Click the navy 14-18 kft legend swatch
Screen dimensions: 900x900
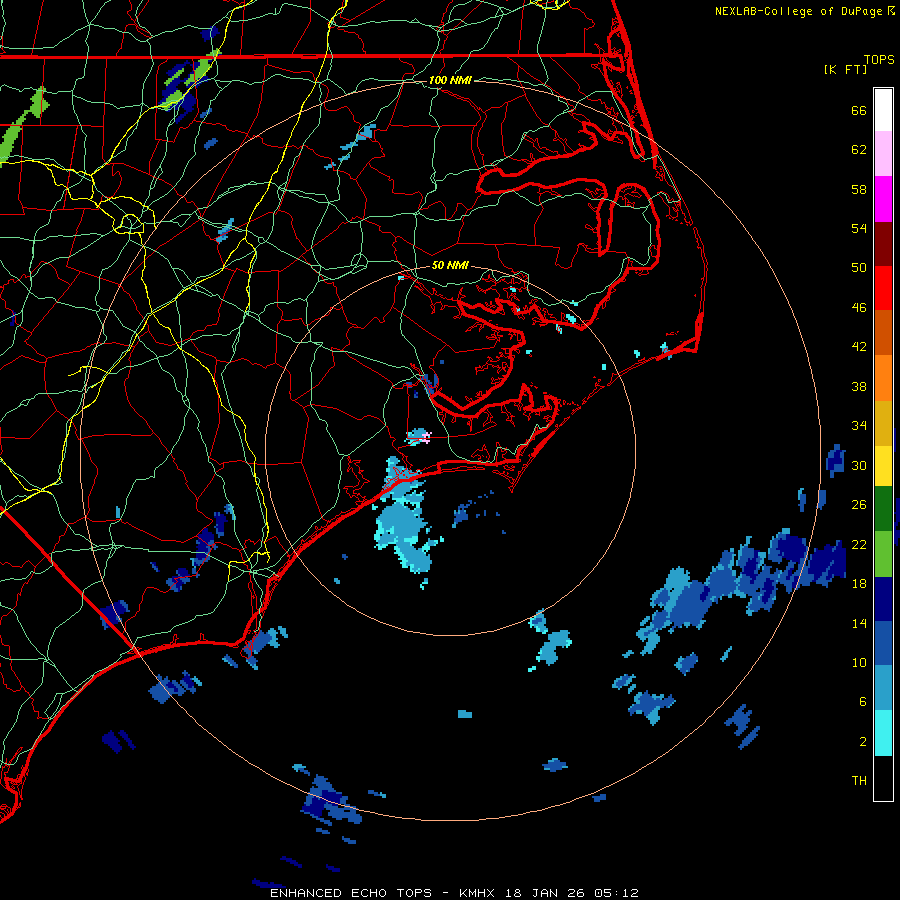point(883,599)
